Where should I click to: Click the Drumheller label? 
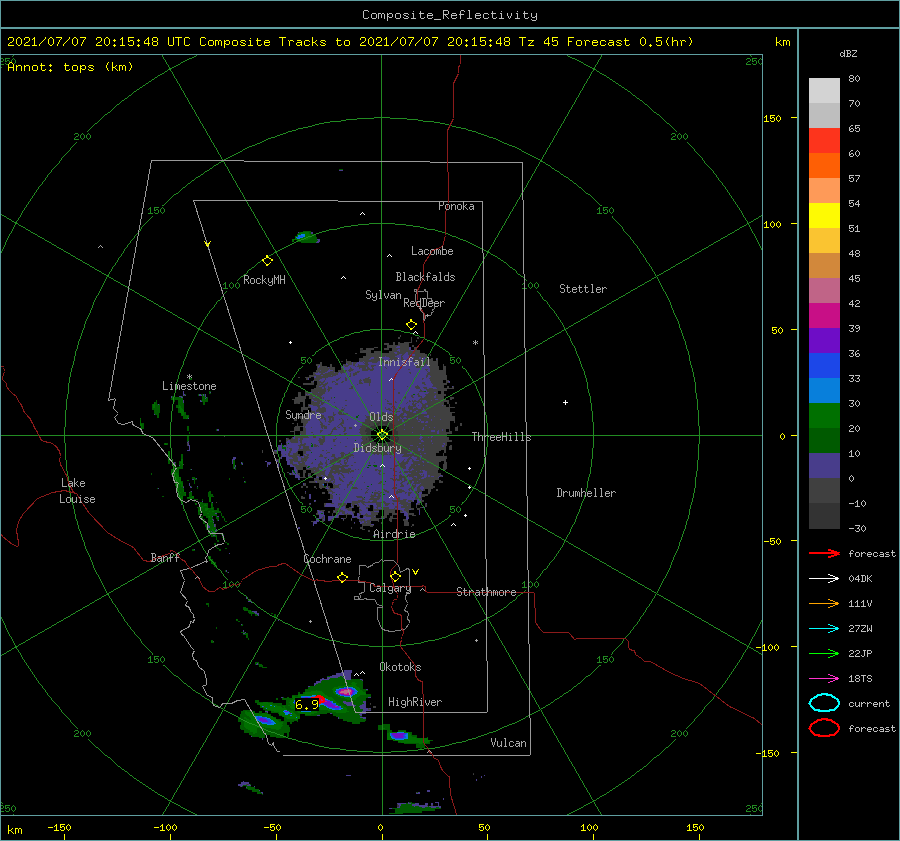click(x=586, y=493)
